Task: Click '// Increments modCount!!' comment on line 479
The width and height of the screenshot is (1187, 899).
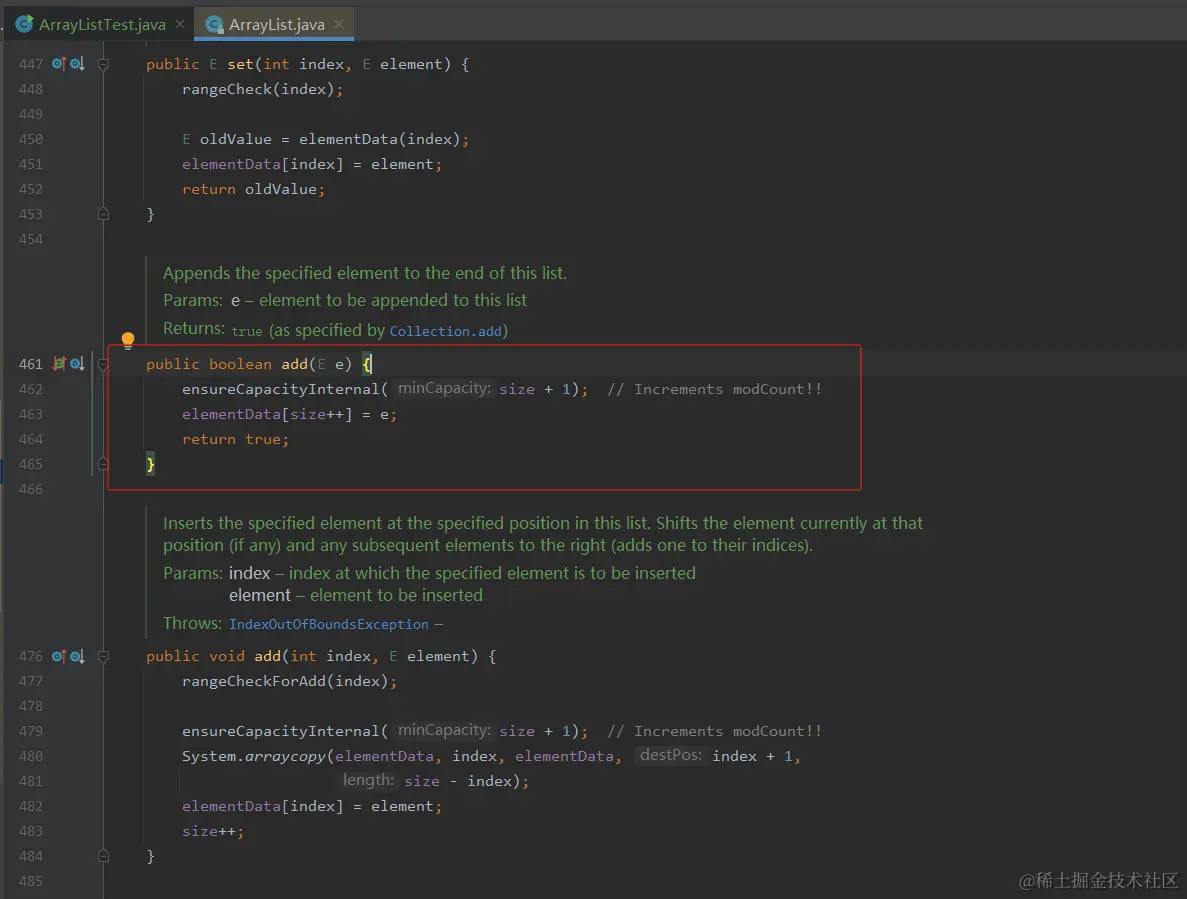Action: (715, 731)
